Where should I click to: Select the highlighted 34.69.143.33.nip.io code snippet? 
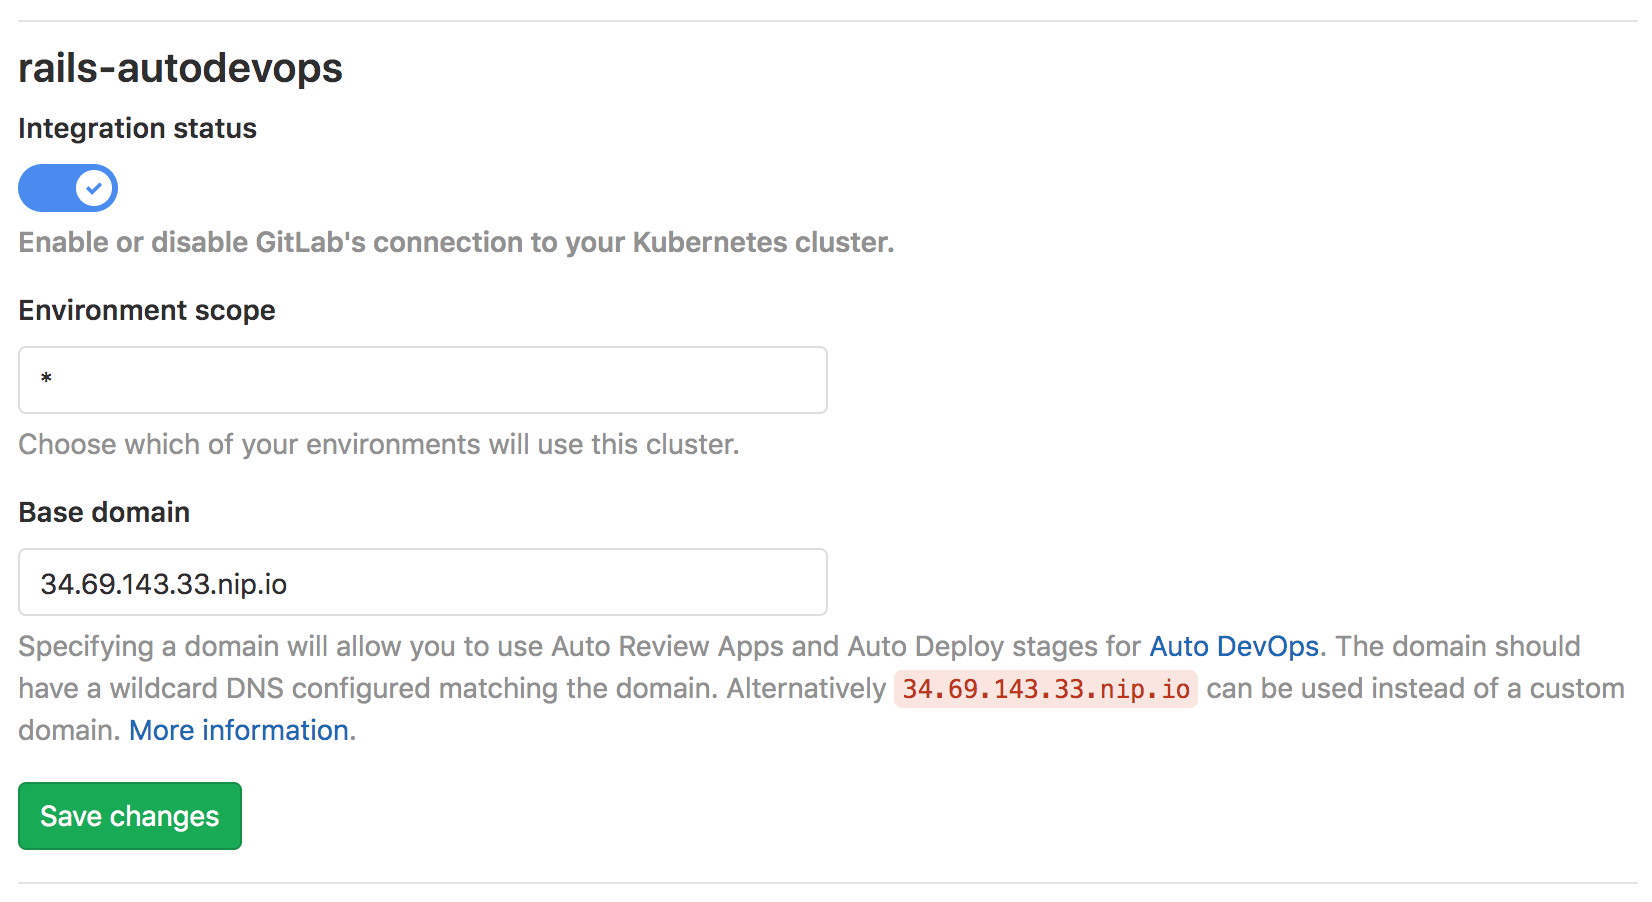point(1044,688)
